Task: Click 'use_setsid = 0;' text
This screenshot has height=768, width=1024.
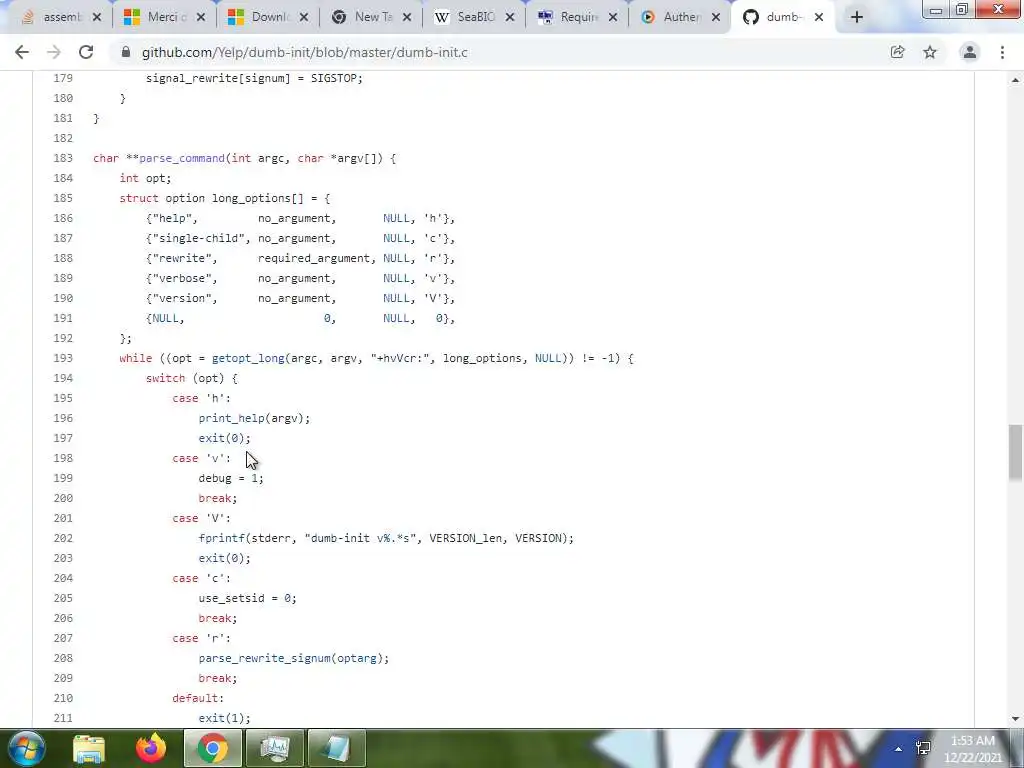Action: click(x=248, y=598)
